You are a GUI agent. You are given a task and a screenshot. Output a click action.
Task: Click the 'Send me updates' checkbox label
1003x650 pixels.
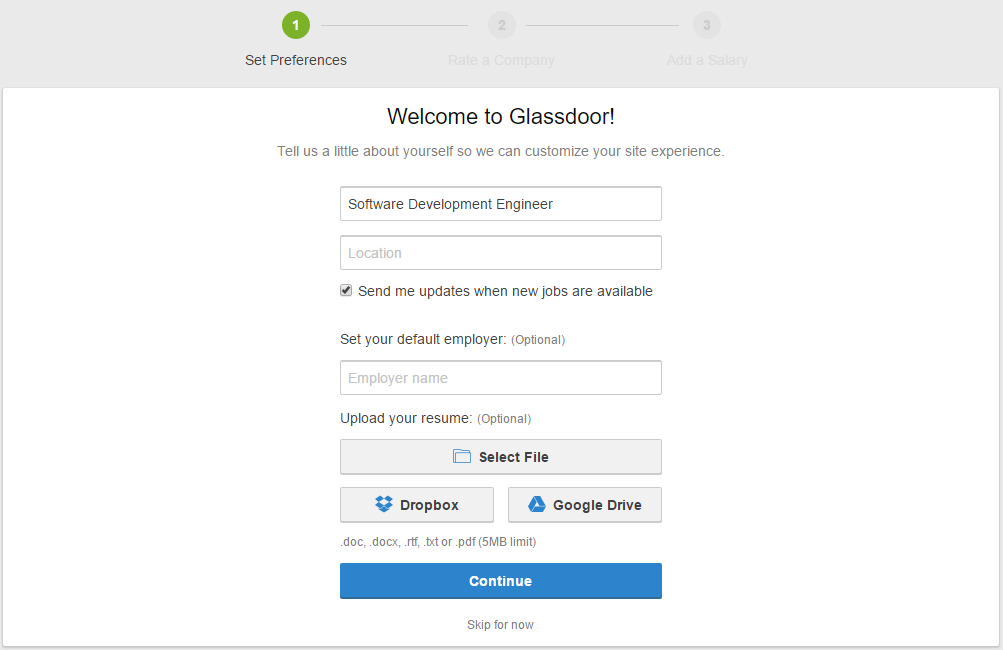click(505, 291)
